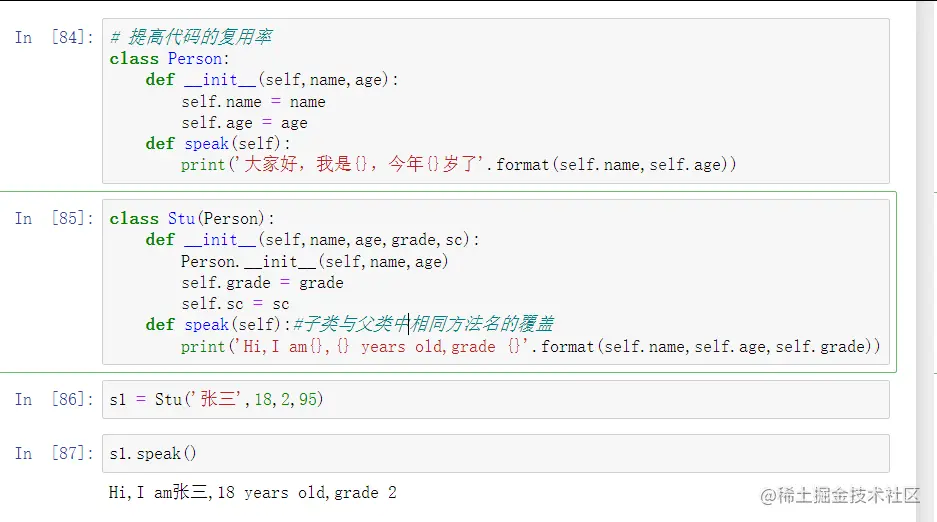The width and height of the screenshot is (937, 522).
Task: Click 'self.sc = sc' line
Action: click(x=235, y=303)
